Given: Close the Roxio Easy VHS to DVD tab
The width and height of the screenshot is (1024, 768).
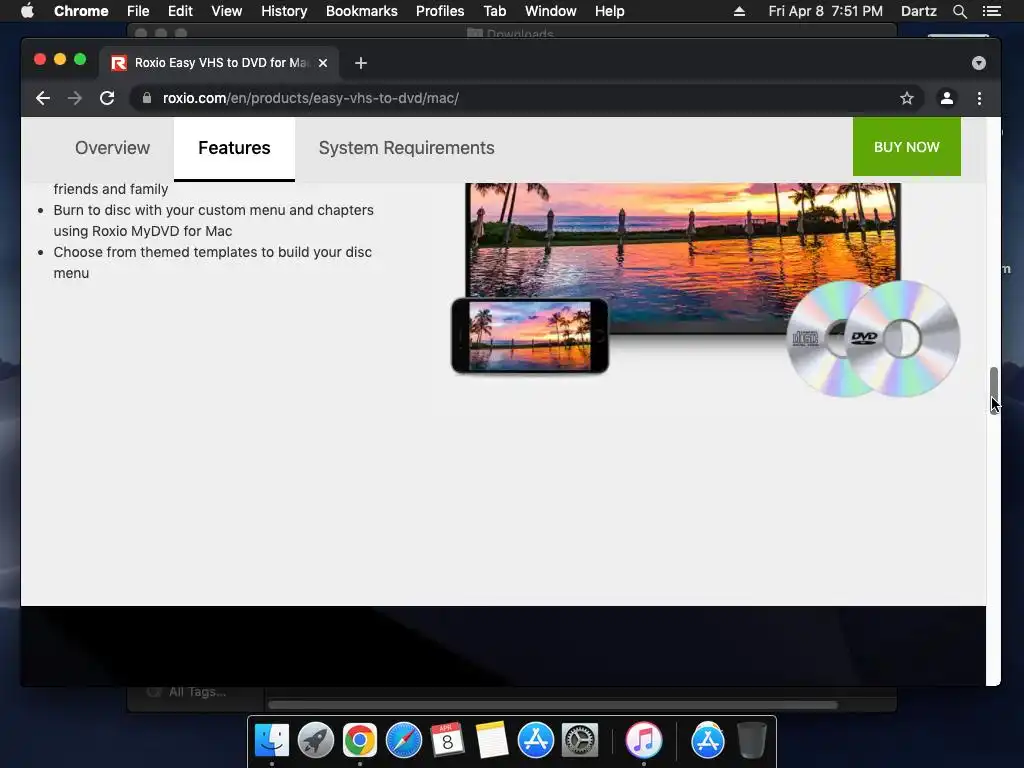Looking at the screenshot, I should coord(323,63).
